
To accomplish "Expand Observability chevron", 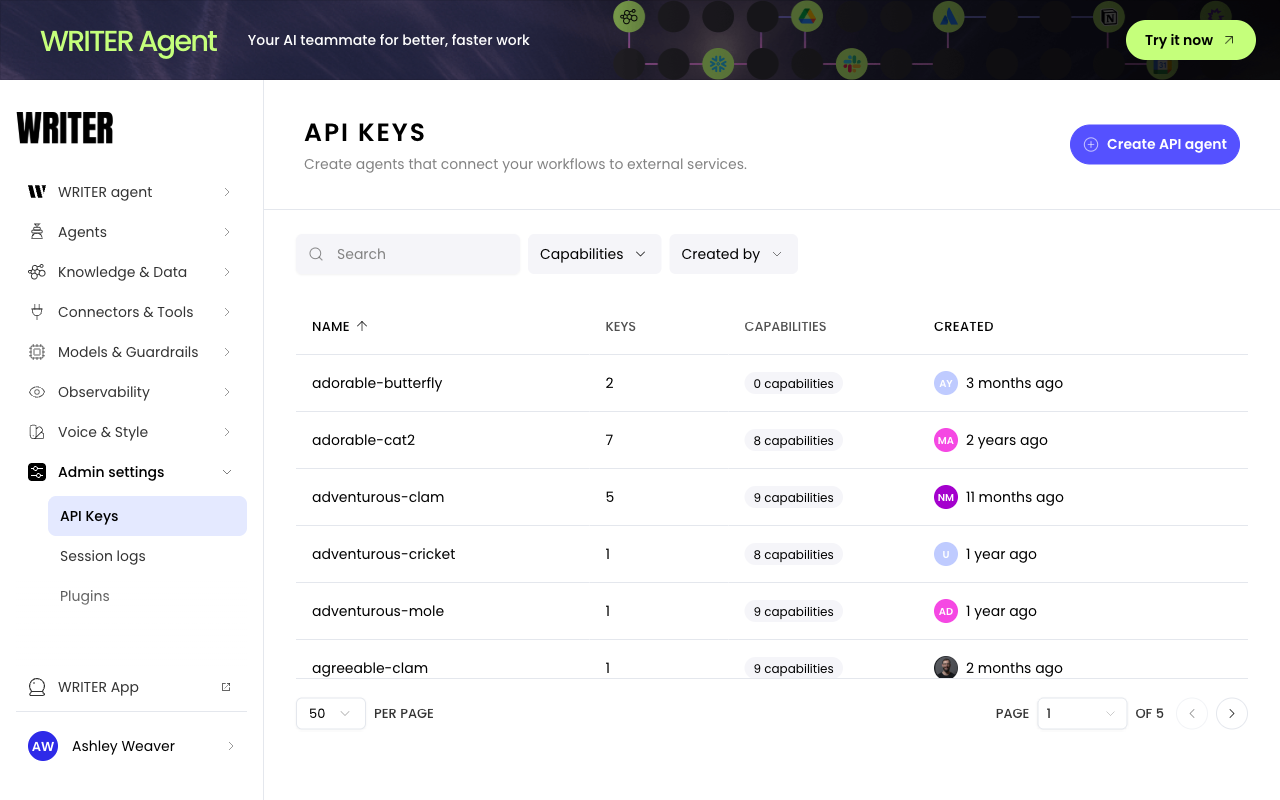I will point(227,392).
